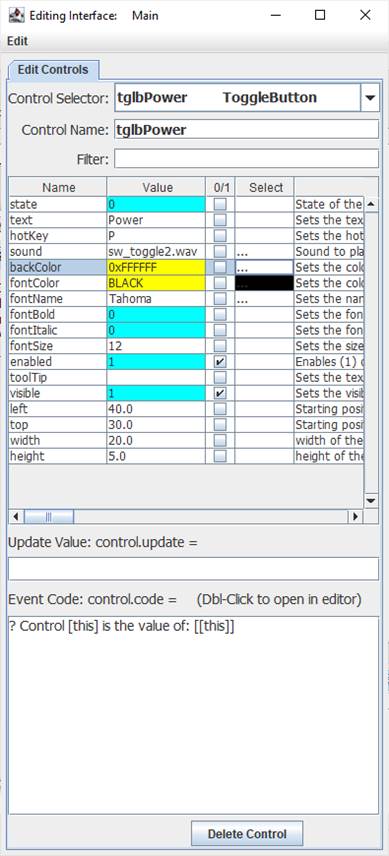The image size is (389, 856).
Task: Click the horizontal scrollbar thumb
Action: (49, 516)
